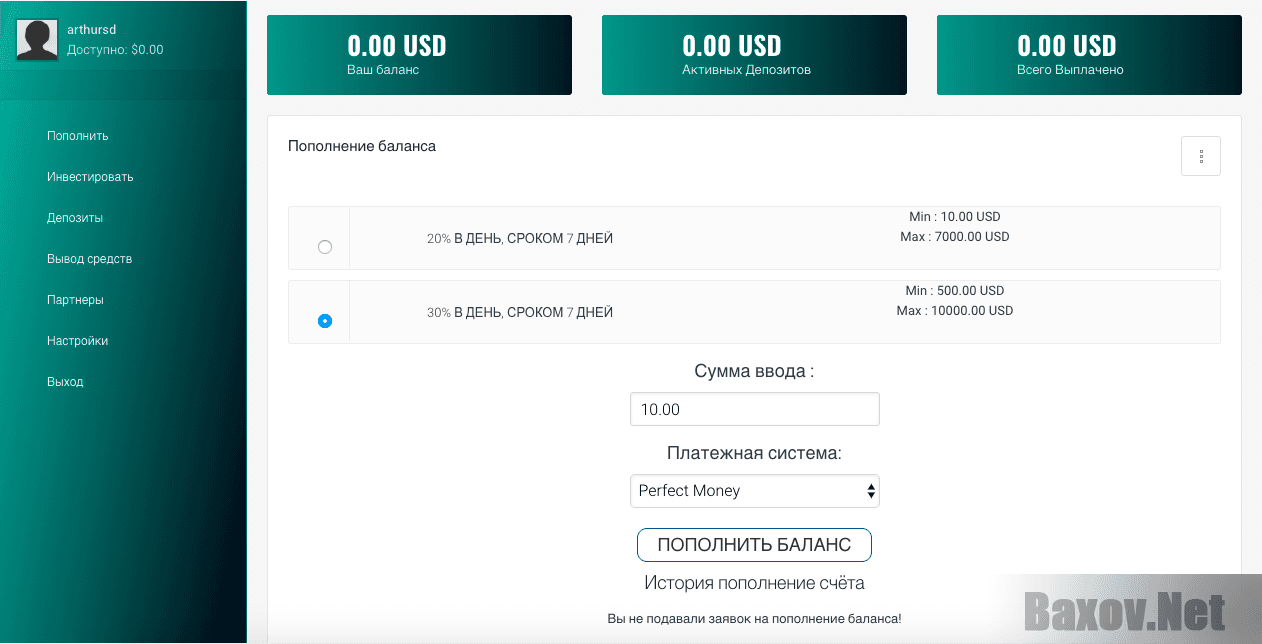Click the Активных Депозитов card

point(753,54)
